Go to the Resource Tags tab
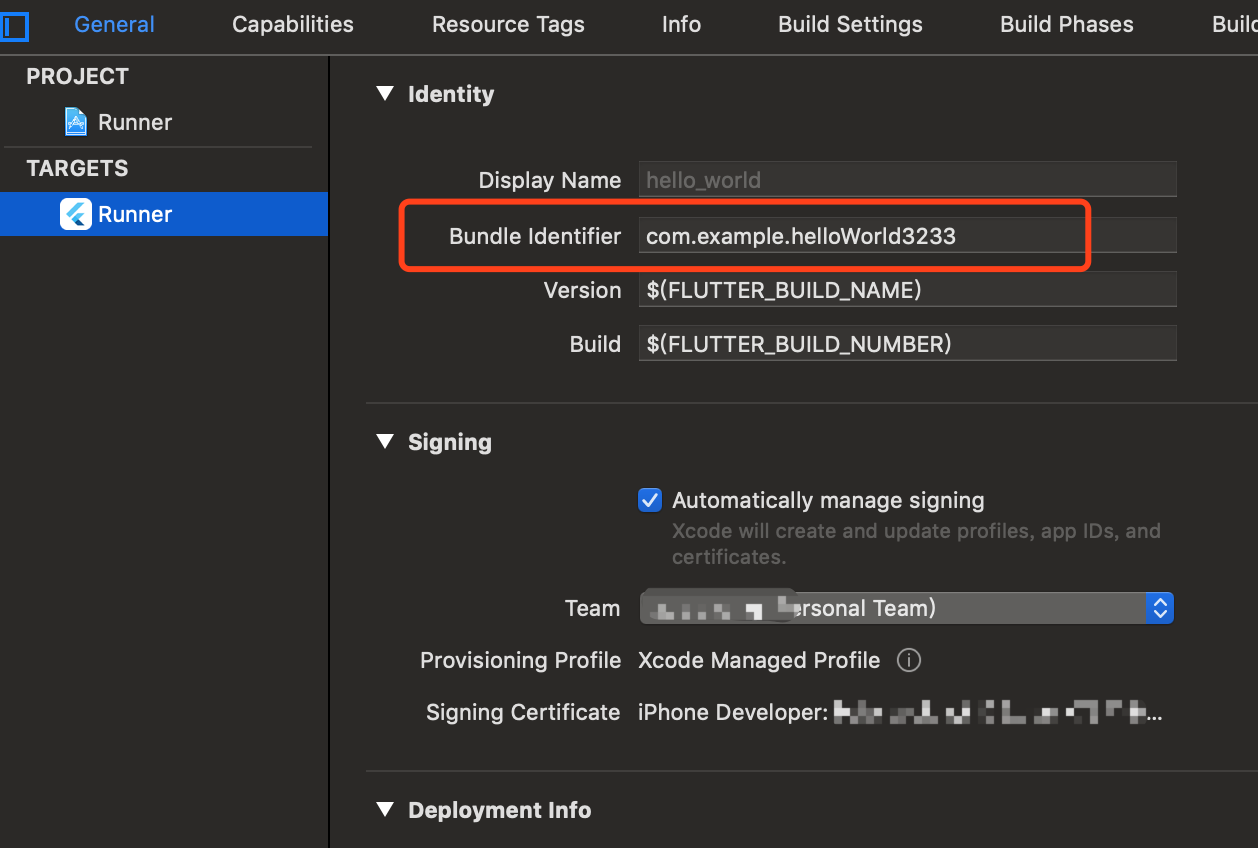Image resolution: width=1258 pixels, height=848 pixels. tap(508, 25)
